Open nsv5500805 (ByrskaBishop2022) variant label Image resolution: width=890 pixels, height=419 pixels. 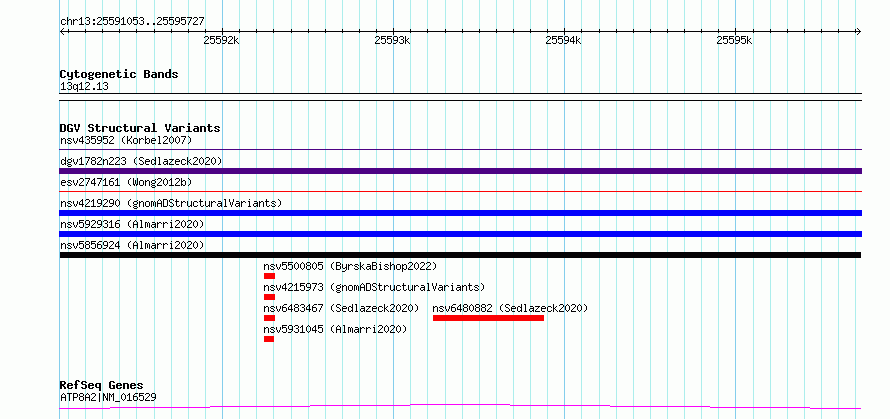(x=350, y=266)
